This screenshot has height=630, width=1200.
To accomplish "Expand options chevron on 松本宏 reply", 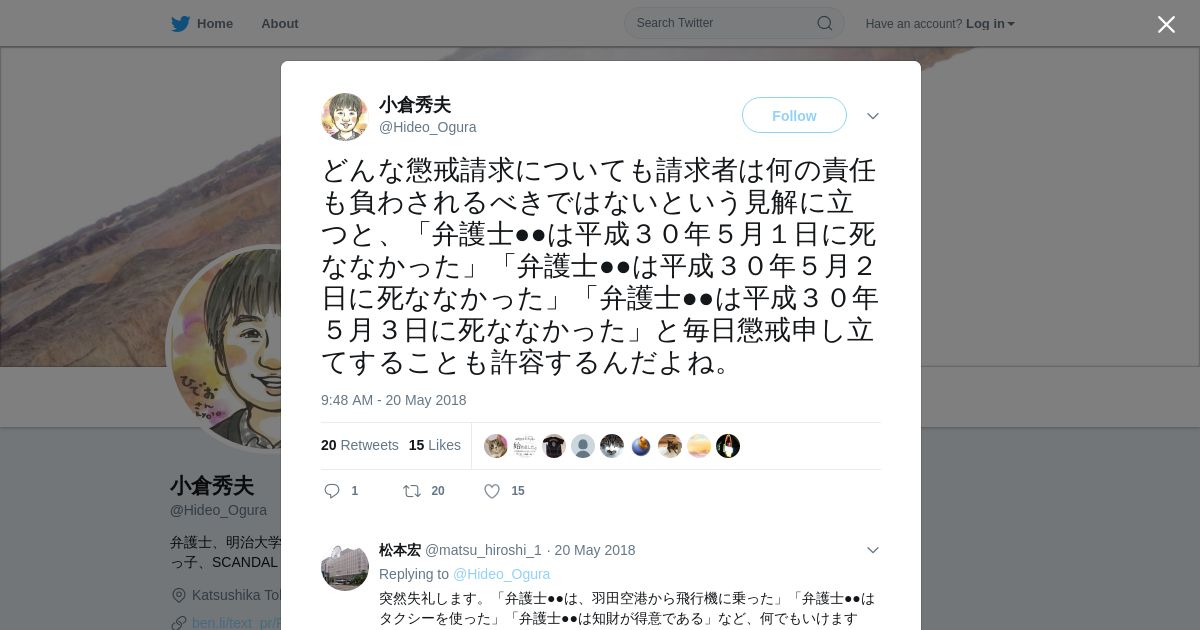I will tap(873, 550).
